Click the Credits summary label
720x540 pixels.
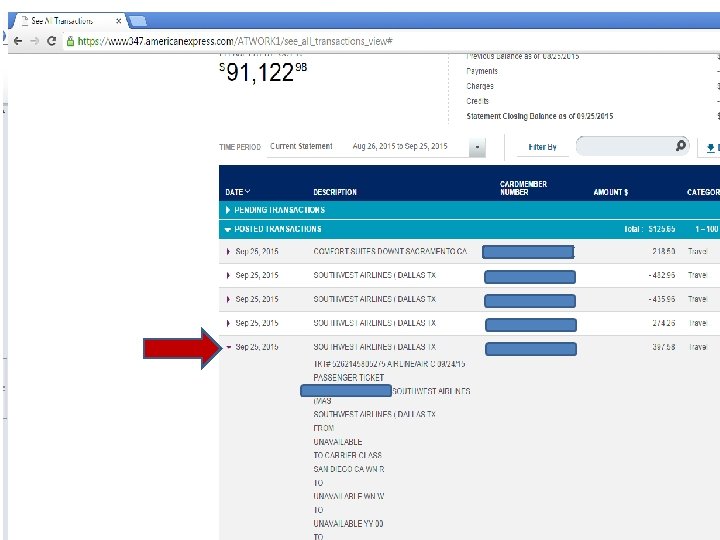pos(478,101)
